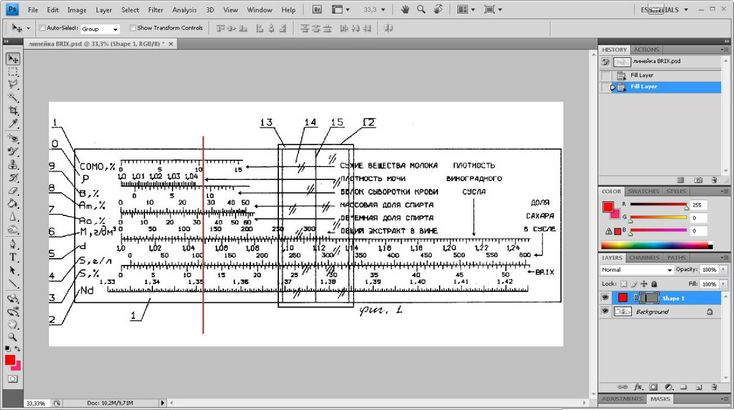Open the Filter menu
The height and width of the screenshot is (410, 734).
[156, 9]
